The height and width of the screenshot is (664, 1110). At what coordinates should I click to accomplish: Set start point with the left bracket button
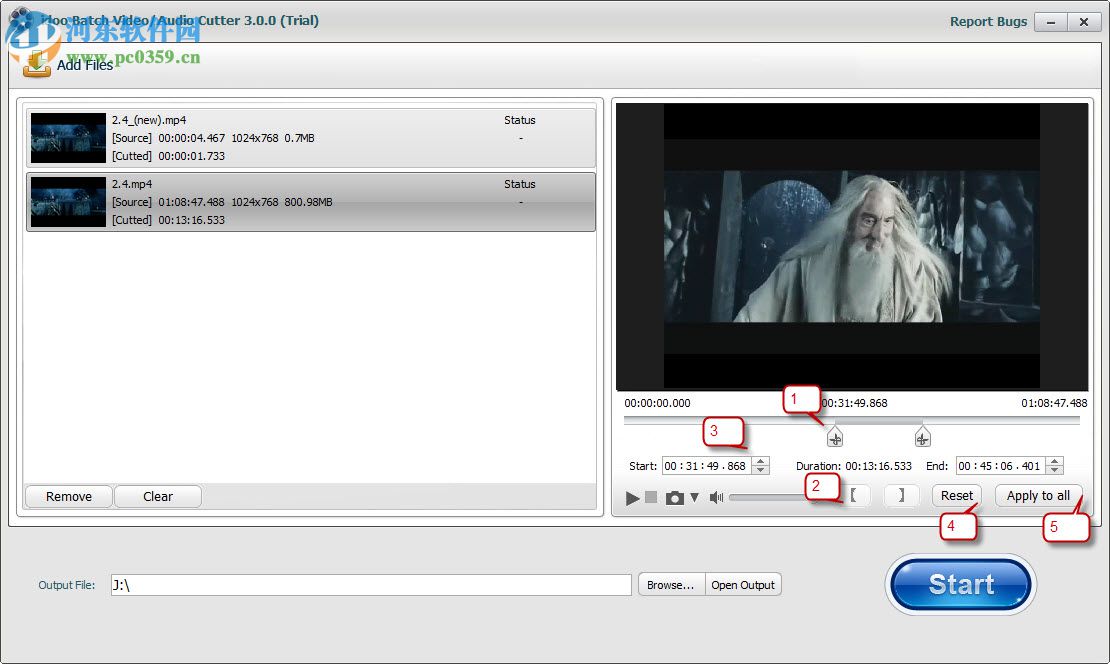coord(854,496)
